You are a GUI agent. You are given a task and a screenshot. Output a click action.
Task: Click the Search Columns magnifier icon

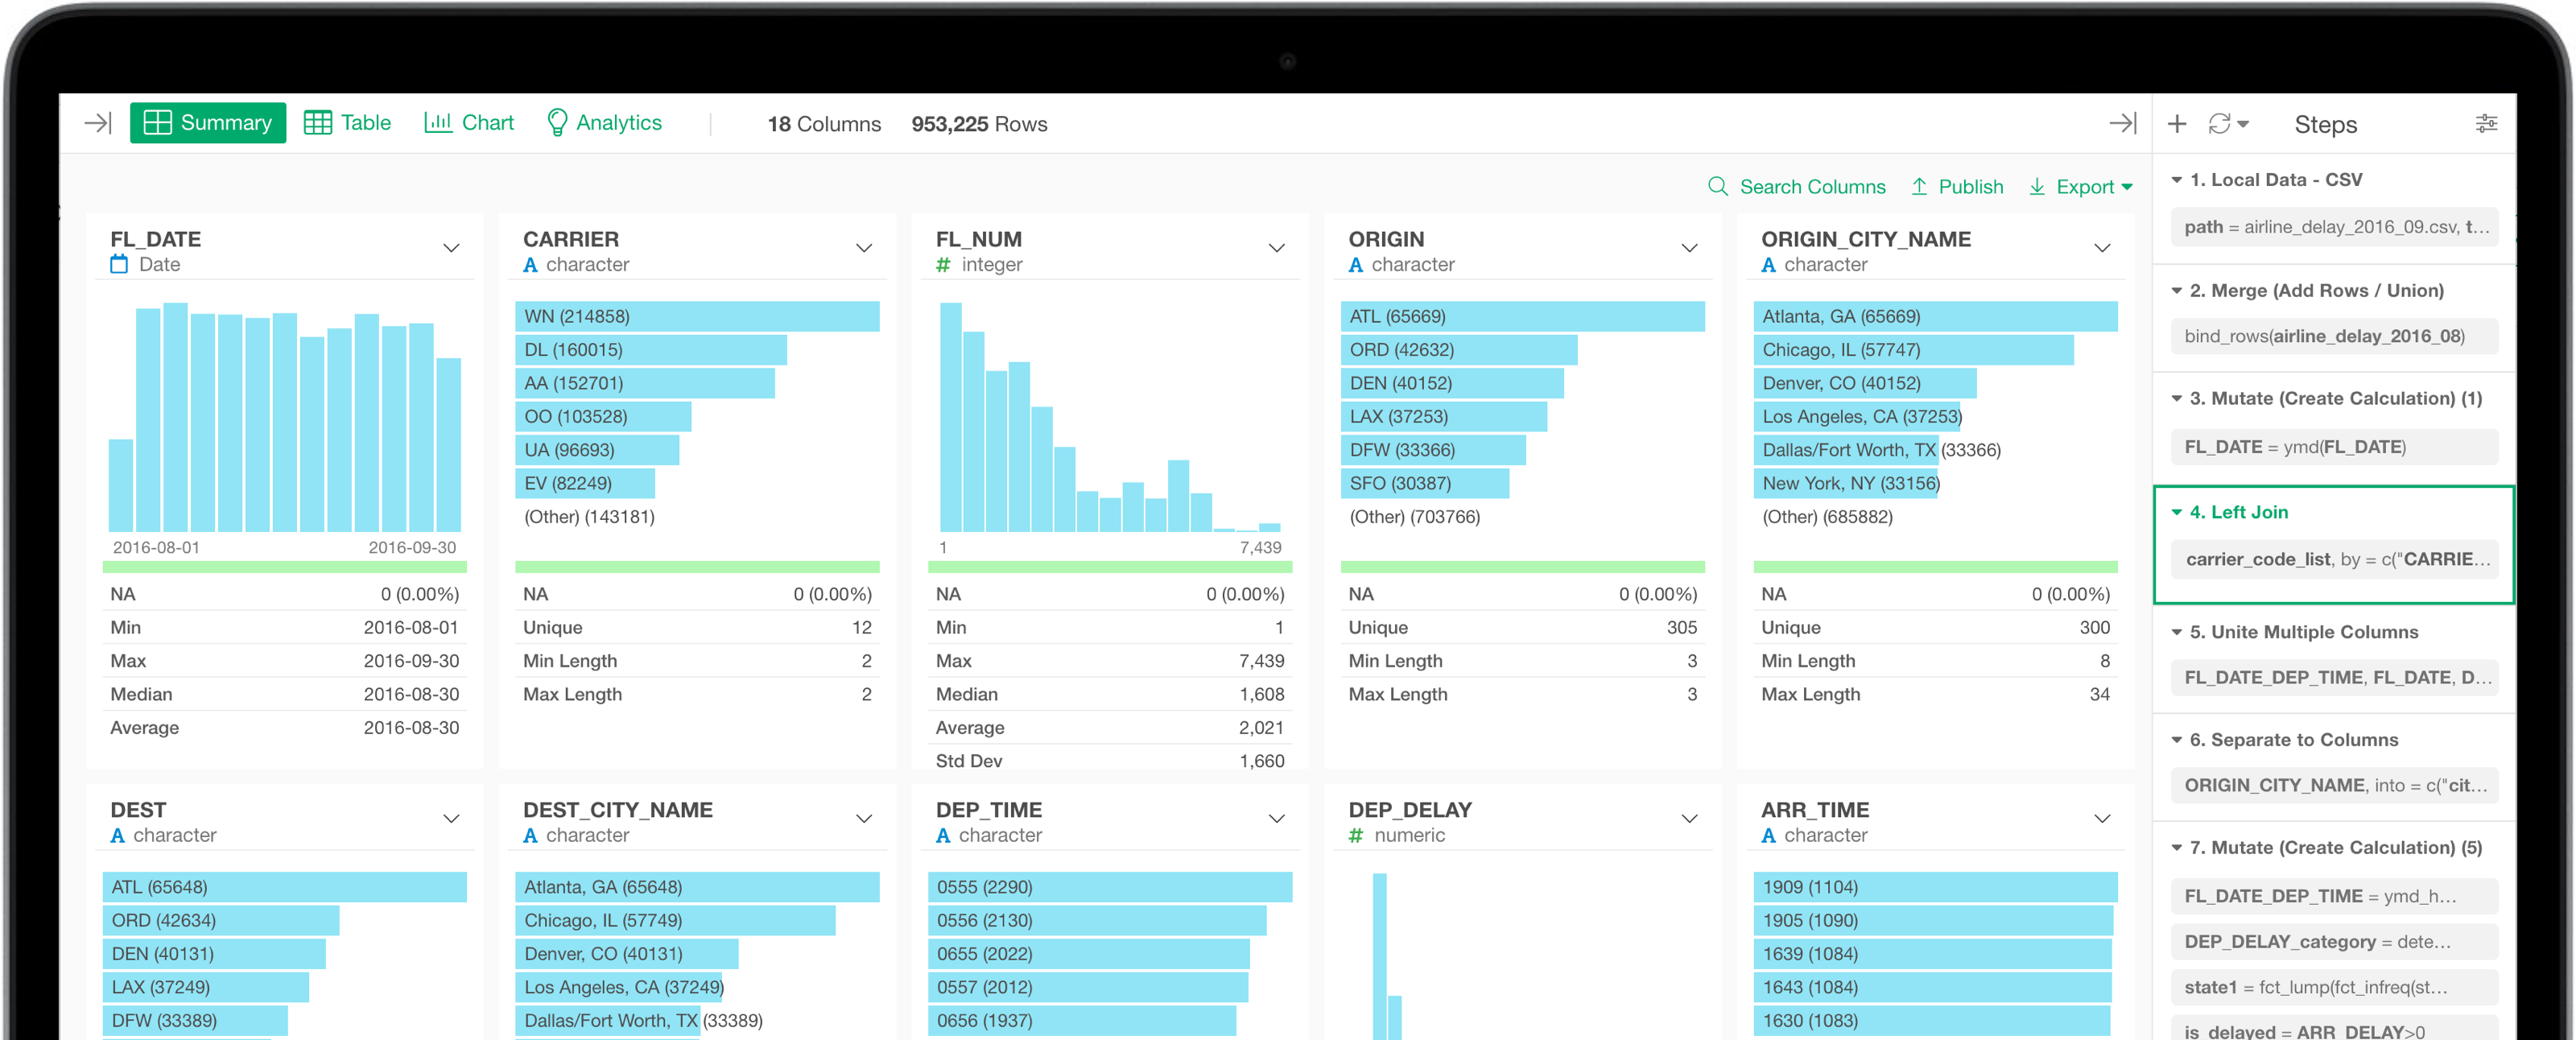(x=1717, y=187)
